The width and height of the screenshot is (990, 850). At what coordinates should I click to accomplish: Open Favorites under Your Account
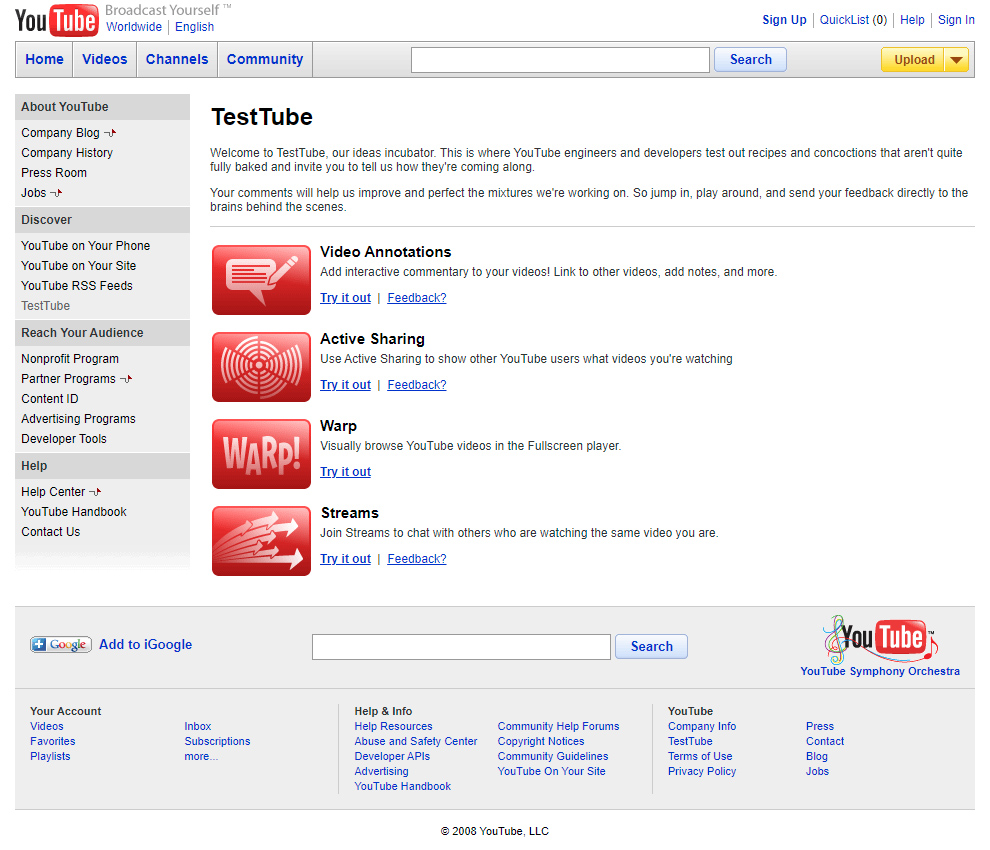coord(52,741)
